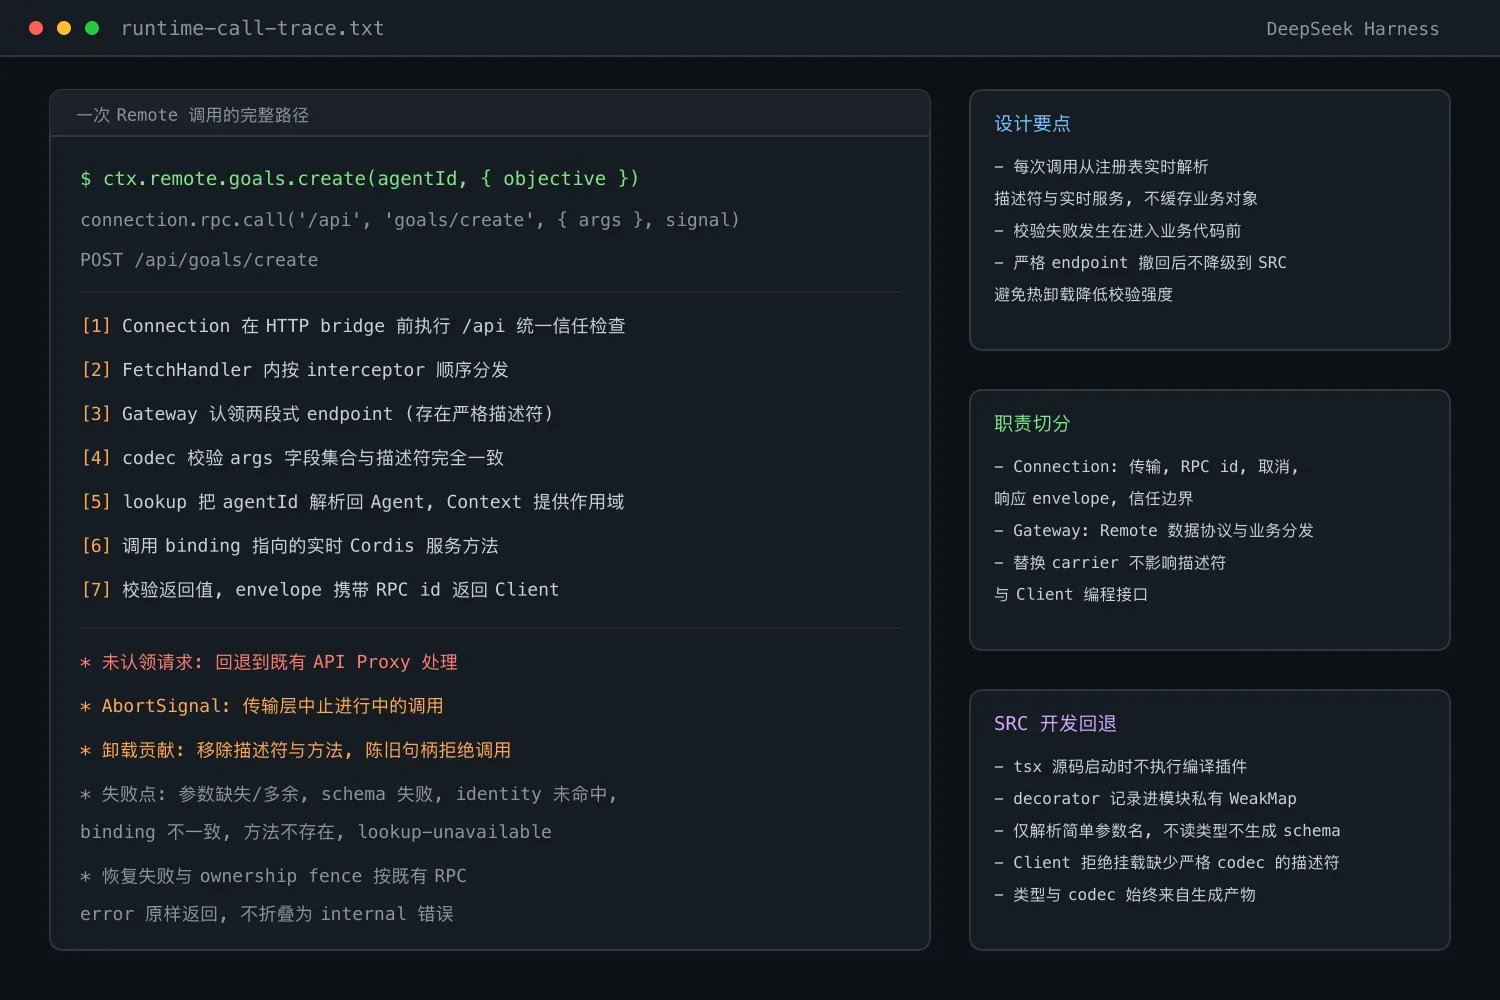This screenshot has height=1000, width=1500.
Task: Click the '职责切分' card heading
Action: point(1032,423)
